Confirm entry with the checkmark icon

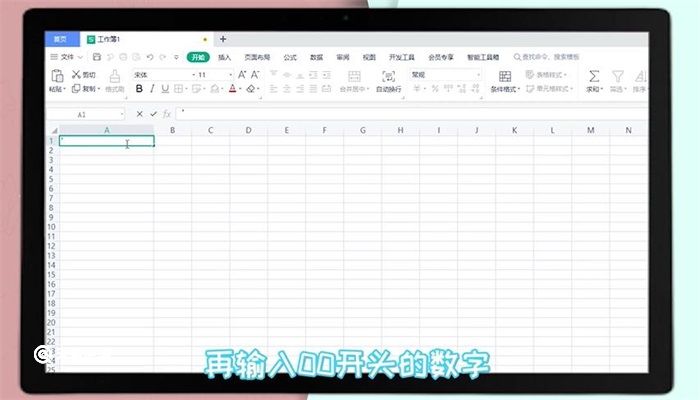pyautogui.click(x=153, y=114)
